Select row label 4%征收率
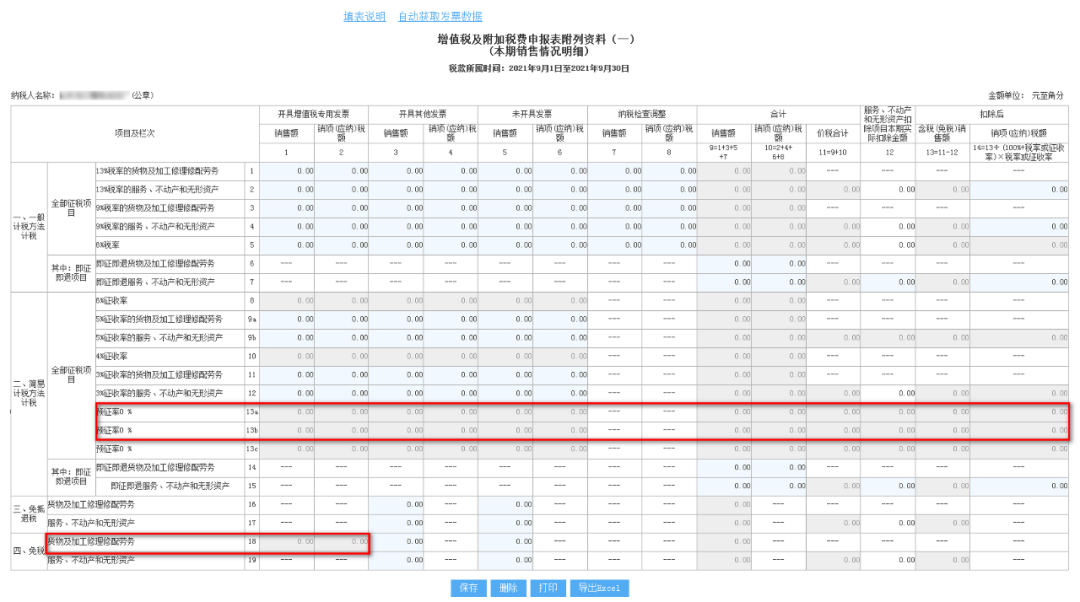 112,357
